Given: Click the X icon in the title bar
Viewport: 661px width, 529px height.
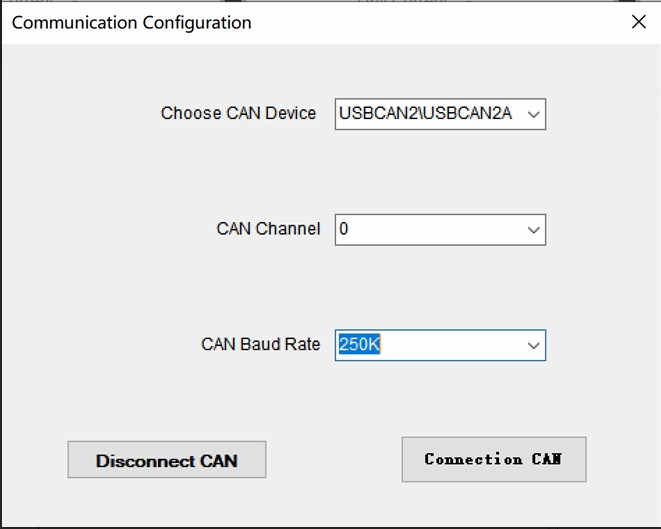Looking at the screenshot, I should (639, 22).
